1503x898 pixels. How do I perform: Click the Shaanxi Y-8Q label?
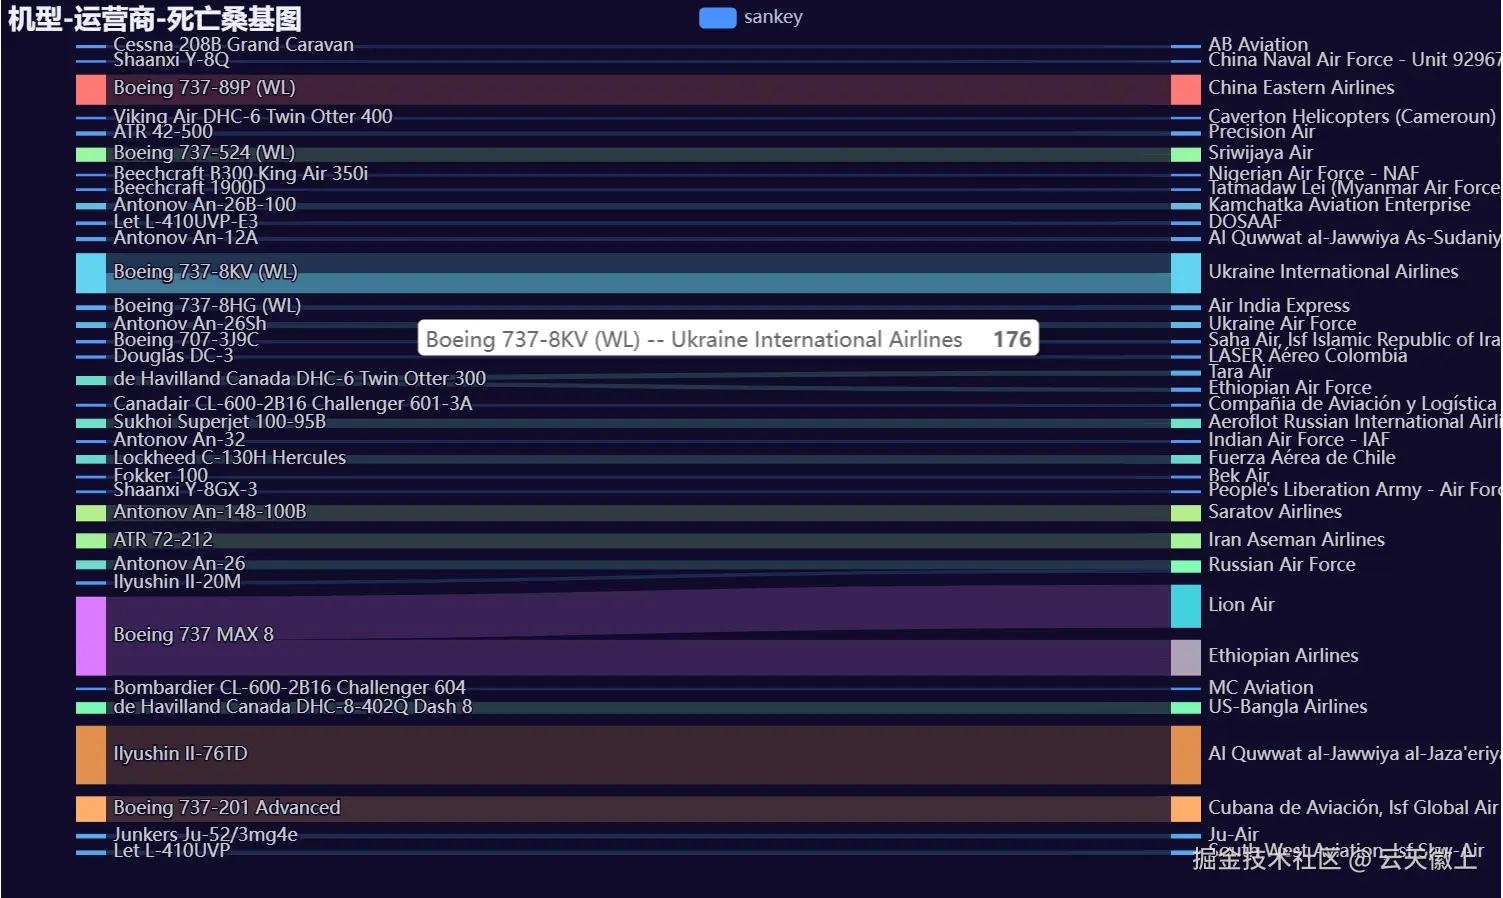tap(171, 60)
